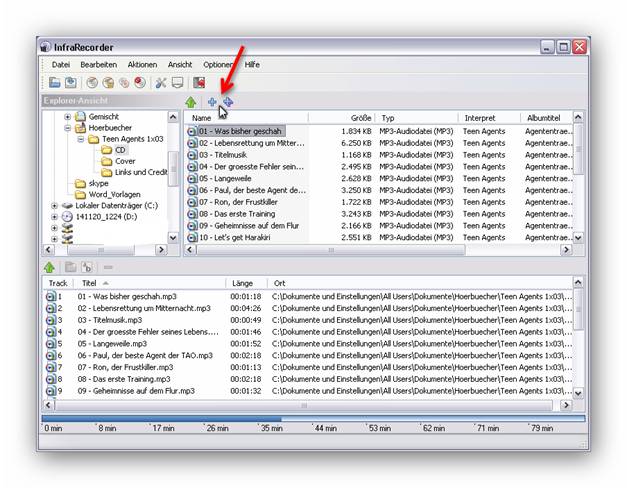
Task: Click track list scroll right arrow
Action: (566, 405)
